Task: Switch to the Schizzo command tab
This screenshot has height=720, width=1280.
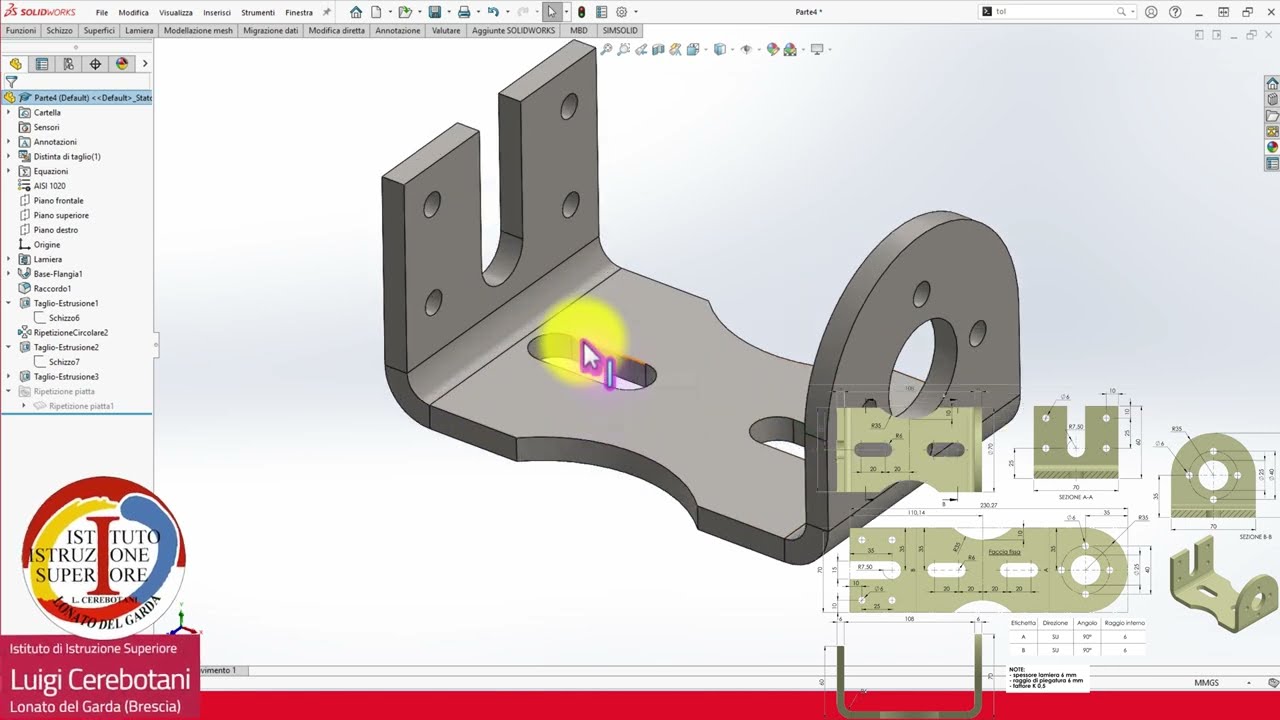Action: (59, 31)
